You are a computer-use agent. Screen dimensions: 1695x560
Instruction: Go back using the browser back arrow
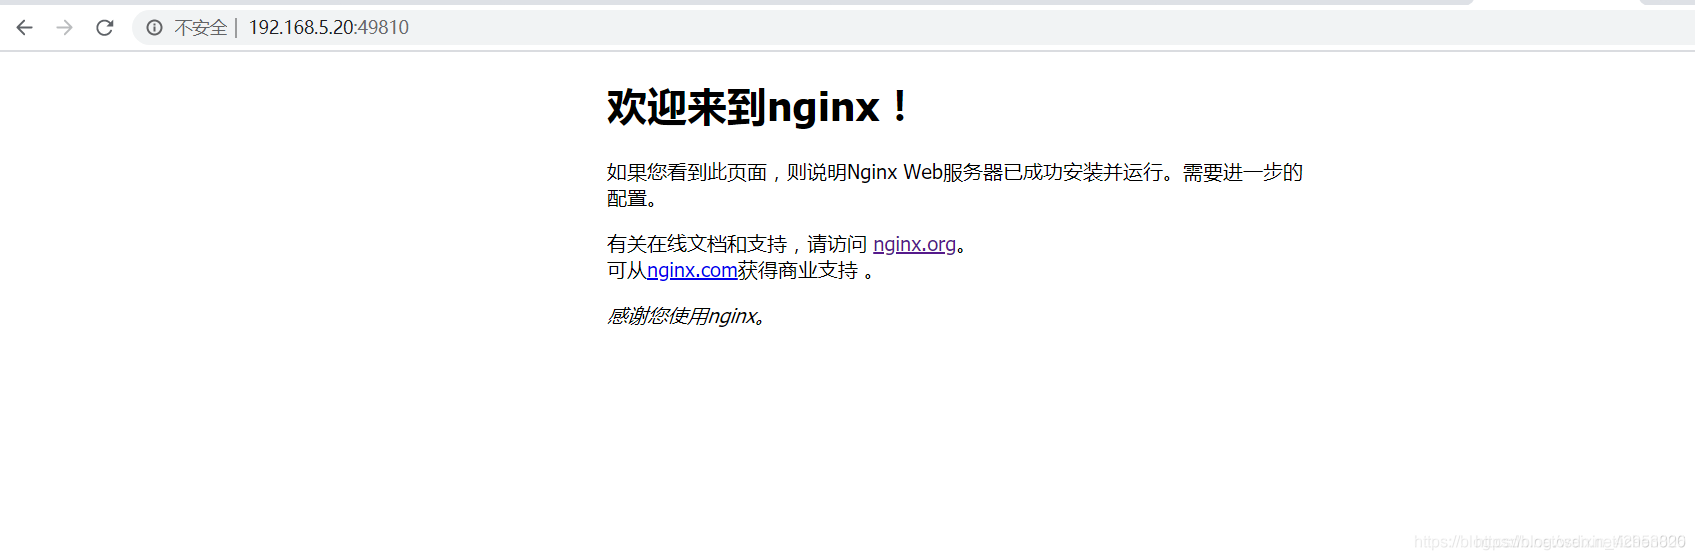pyautogui.click(x=25, y=28)
